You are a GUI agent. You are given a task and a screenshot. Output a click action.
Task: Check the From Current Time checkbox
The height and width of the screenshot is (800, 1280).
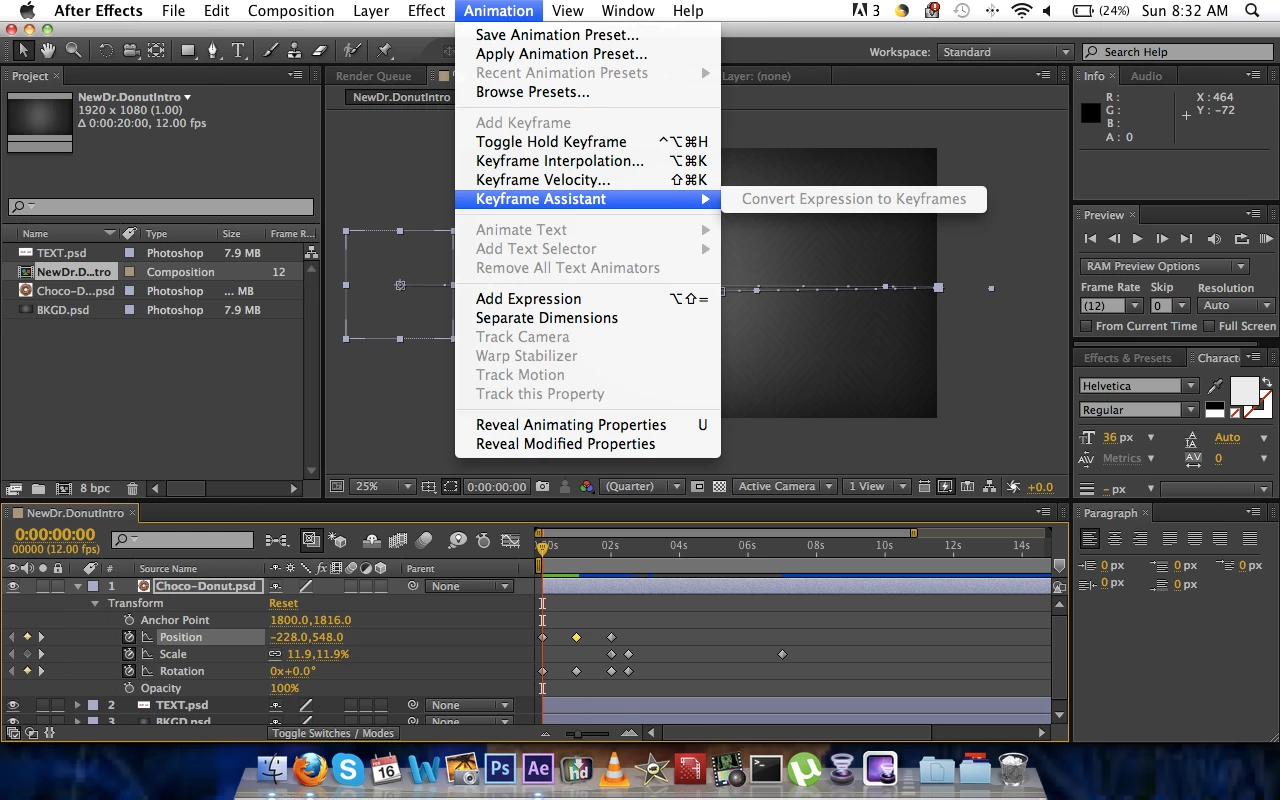[1087, 326]
